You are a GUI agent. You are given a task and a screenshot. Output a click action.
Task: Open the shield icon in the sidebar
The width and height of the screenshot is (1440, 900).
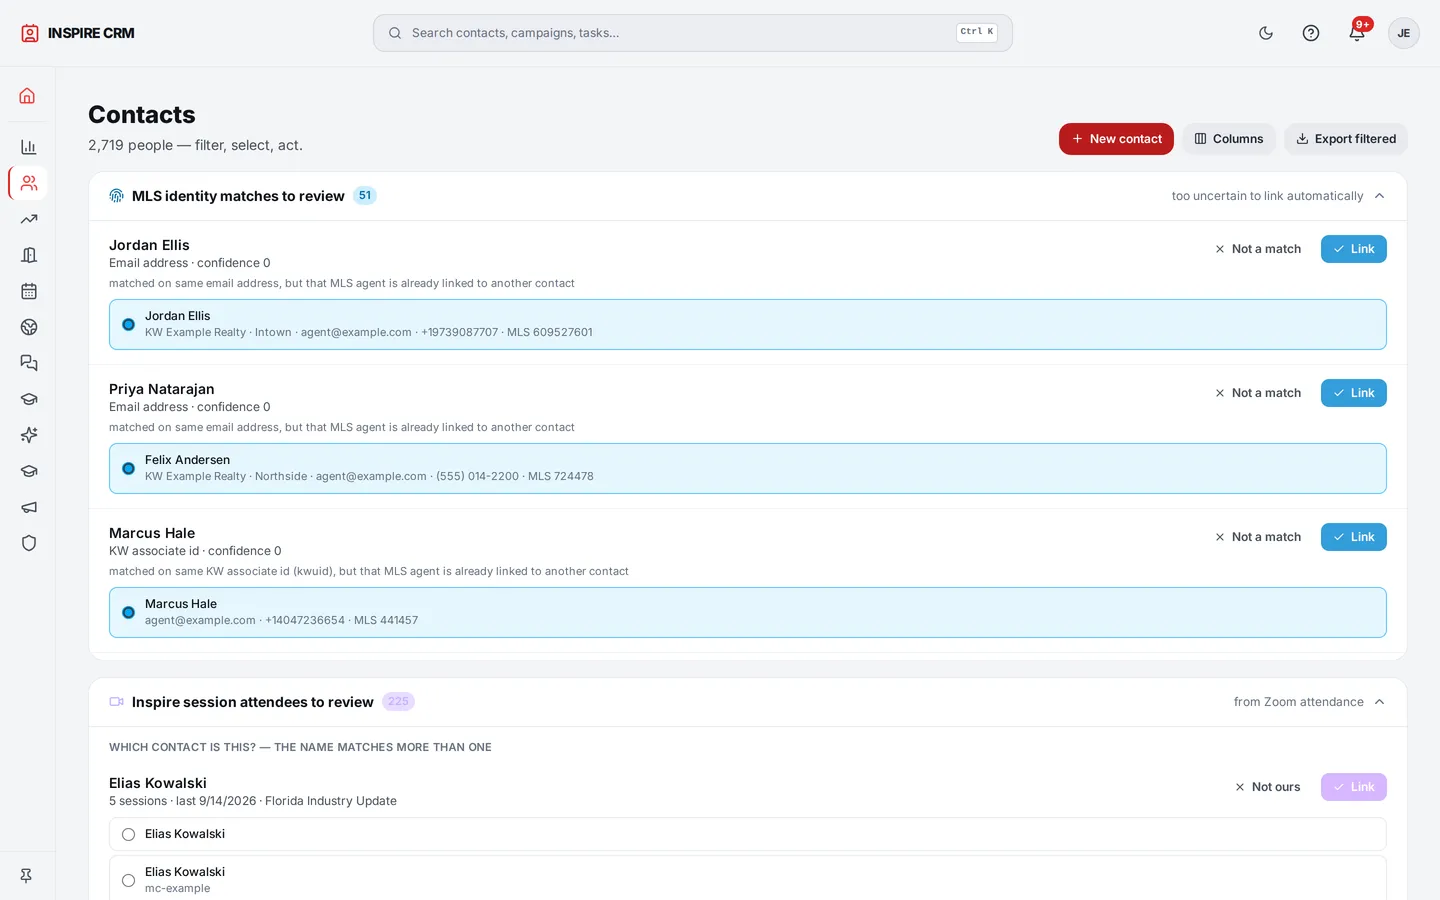coord(28,543)
